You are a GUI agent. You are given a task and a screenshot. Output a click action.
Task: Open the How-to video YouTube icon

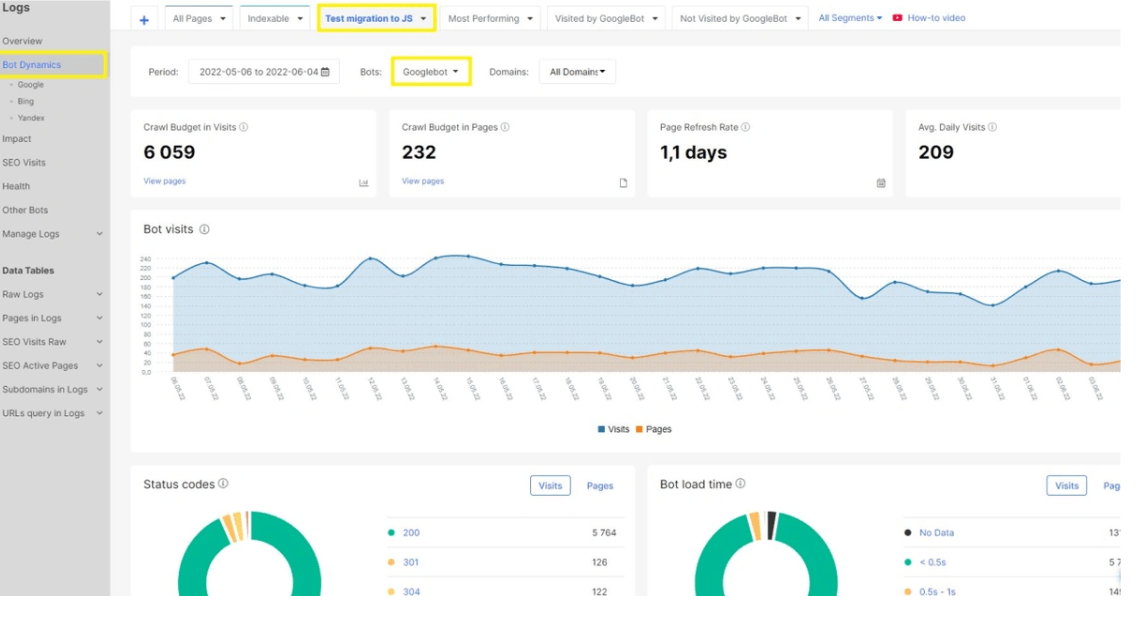coord(897,18)
